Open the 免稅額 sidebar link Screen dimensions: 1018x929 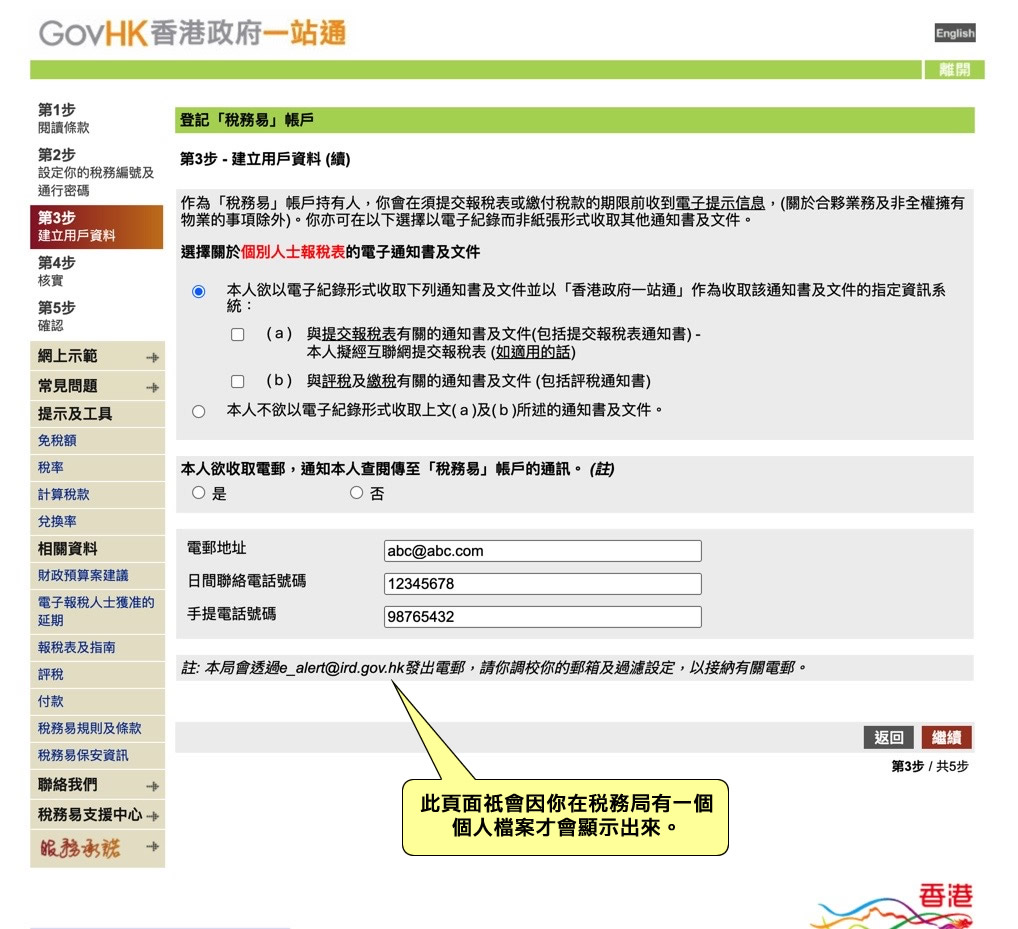click(57, 441)
